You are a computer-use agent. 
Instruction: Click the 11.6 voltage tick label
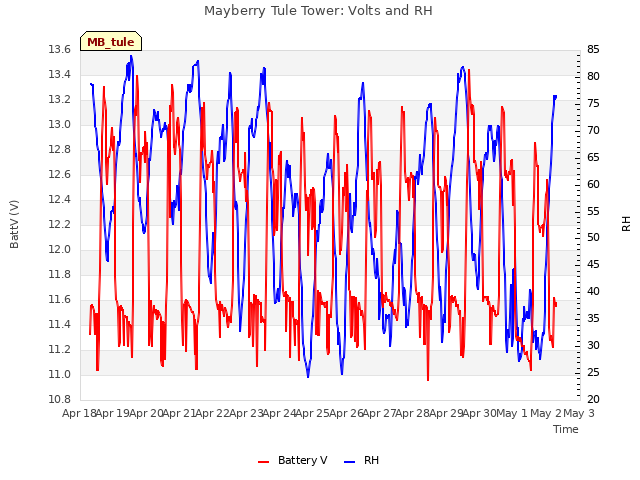coord(60,300)
